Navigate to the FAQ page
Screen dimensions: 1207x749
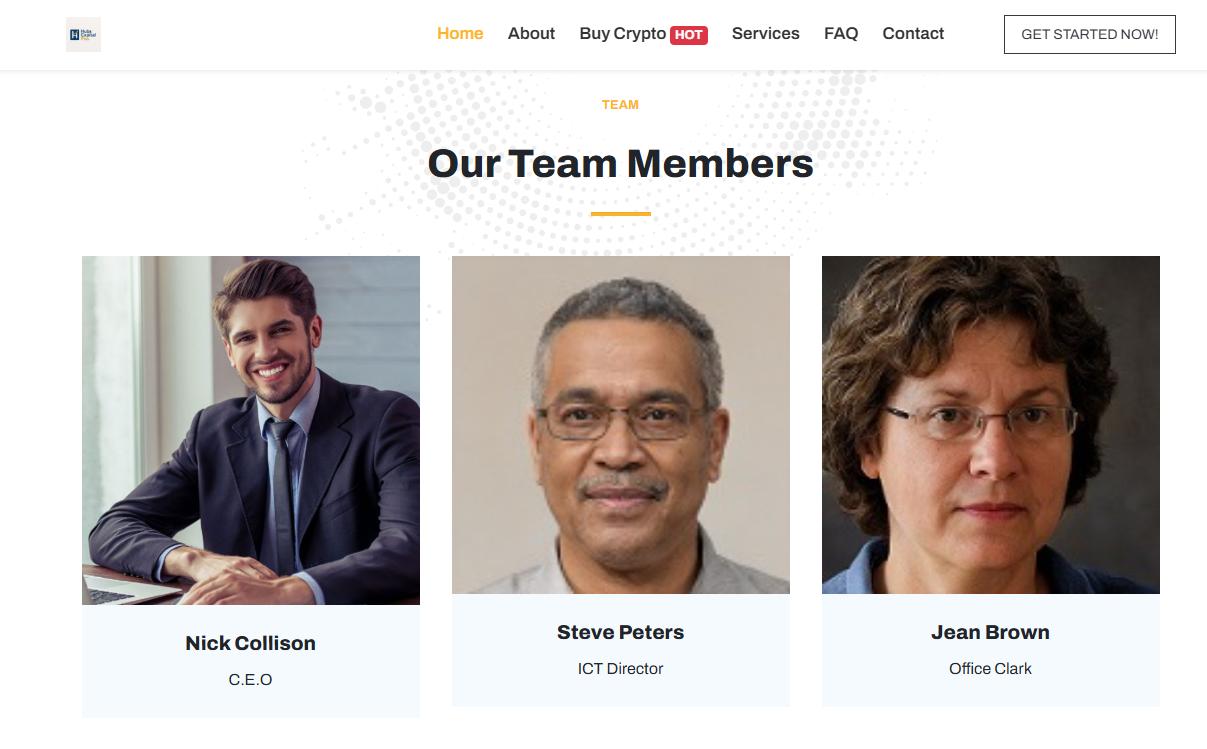[841, 34]
